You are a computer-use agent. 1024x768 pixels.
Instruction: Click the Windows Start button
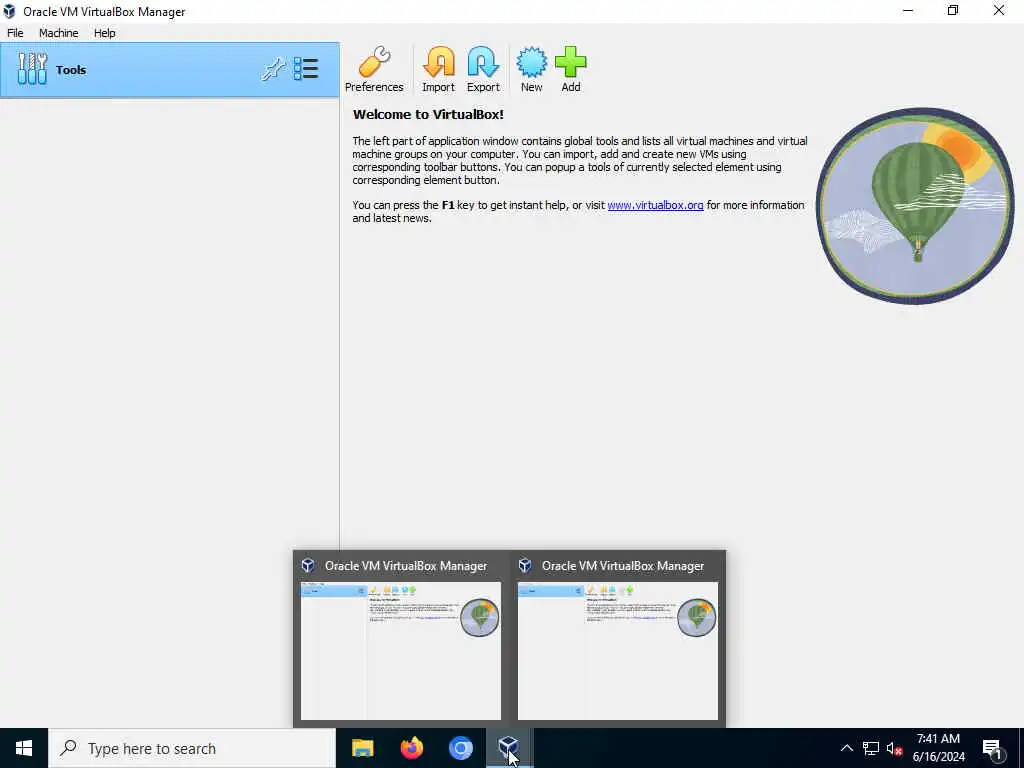point(24,748)
